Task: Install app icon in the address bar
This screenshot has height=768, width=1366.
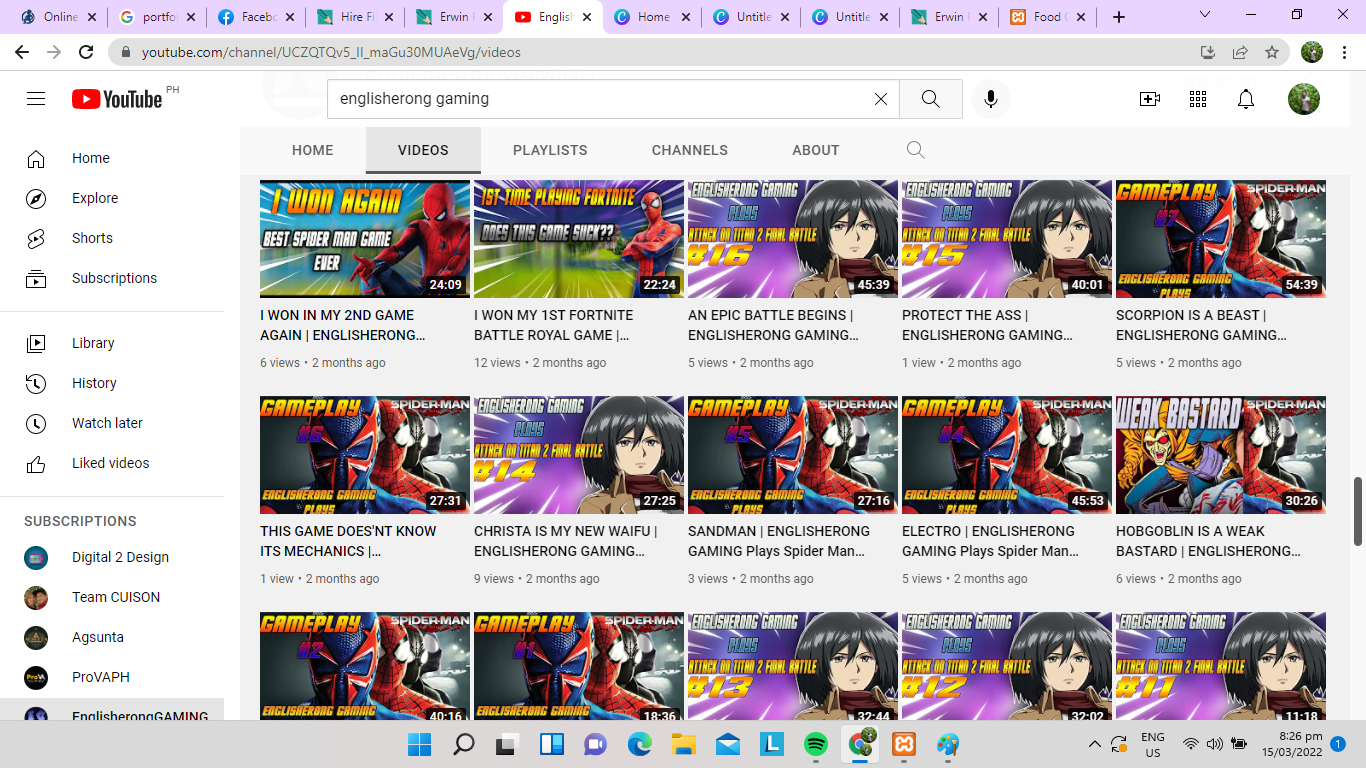Action: point(1208,52)
